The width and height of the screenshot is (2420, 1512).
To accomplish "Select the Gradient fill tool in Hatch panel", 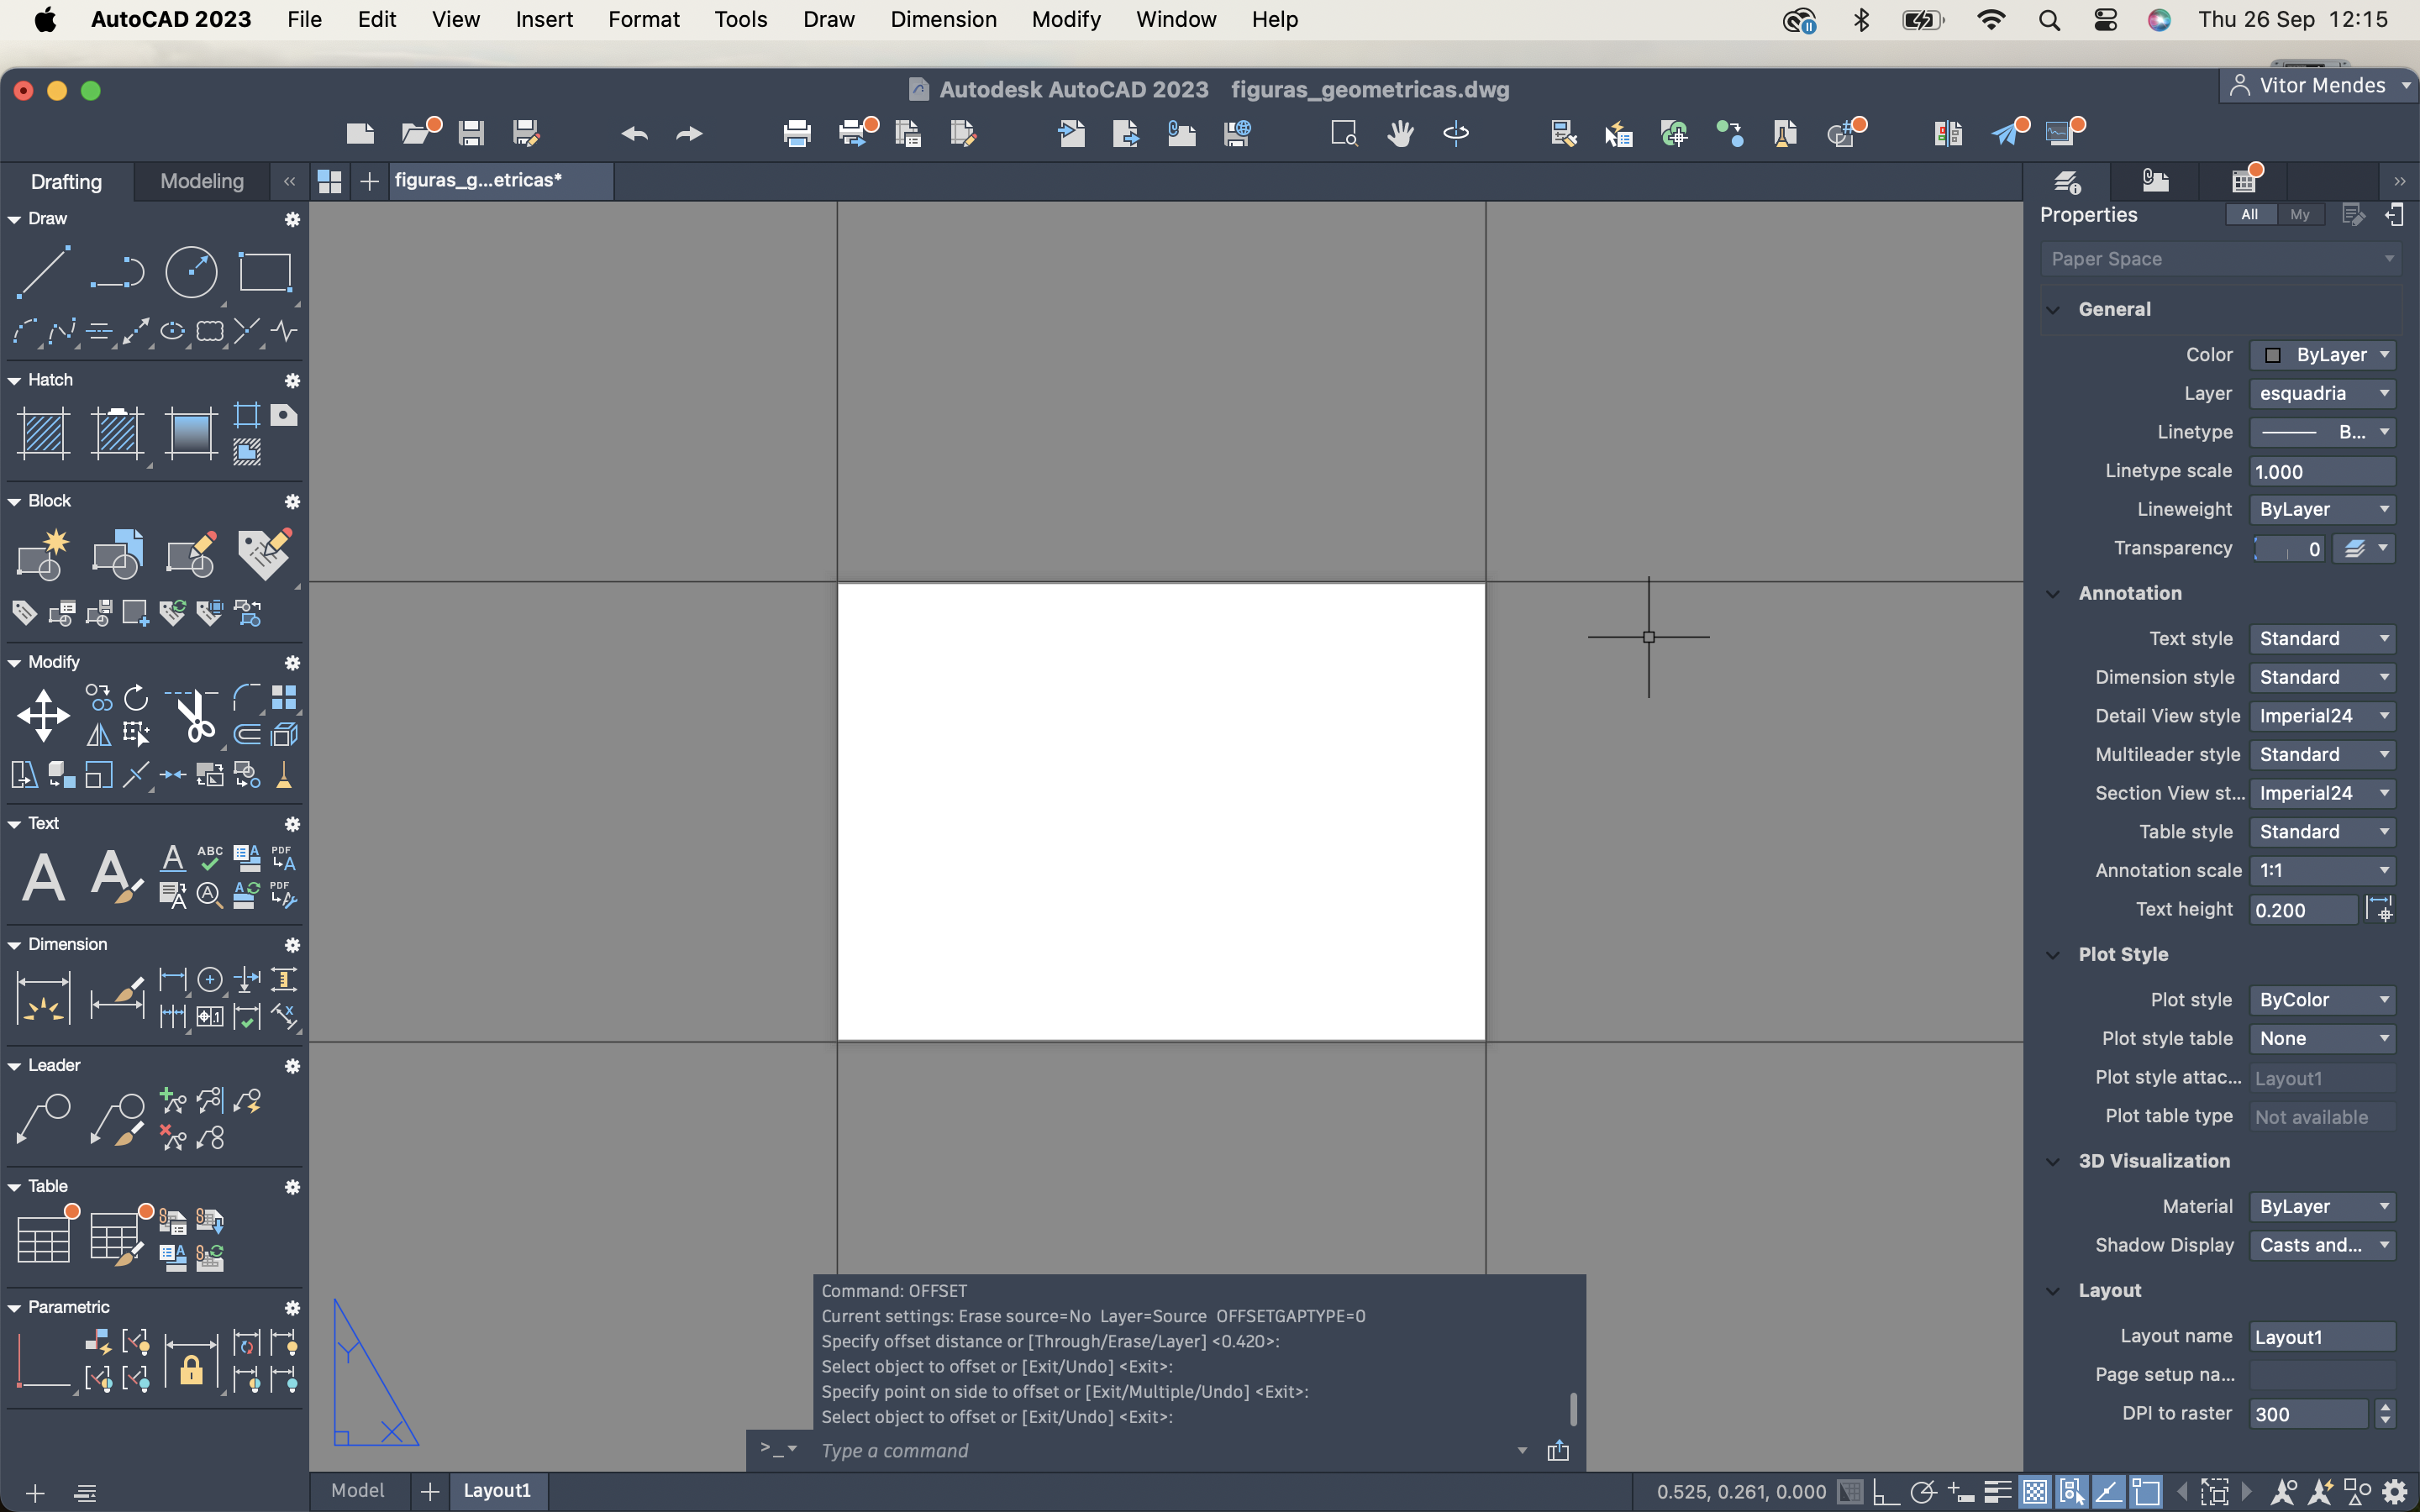I will (191, 433).
